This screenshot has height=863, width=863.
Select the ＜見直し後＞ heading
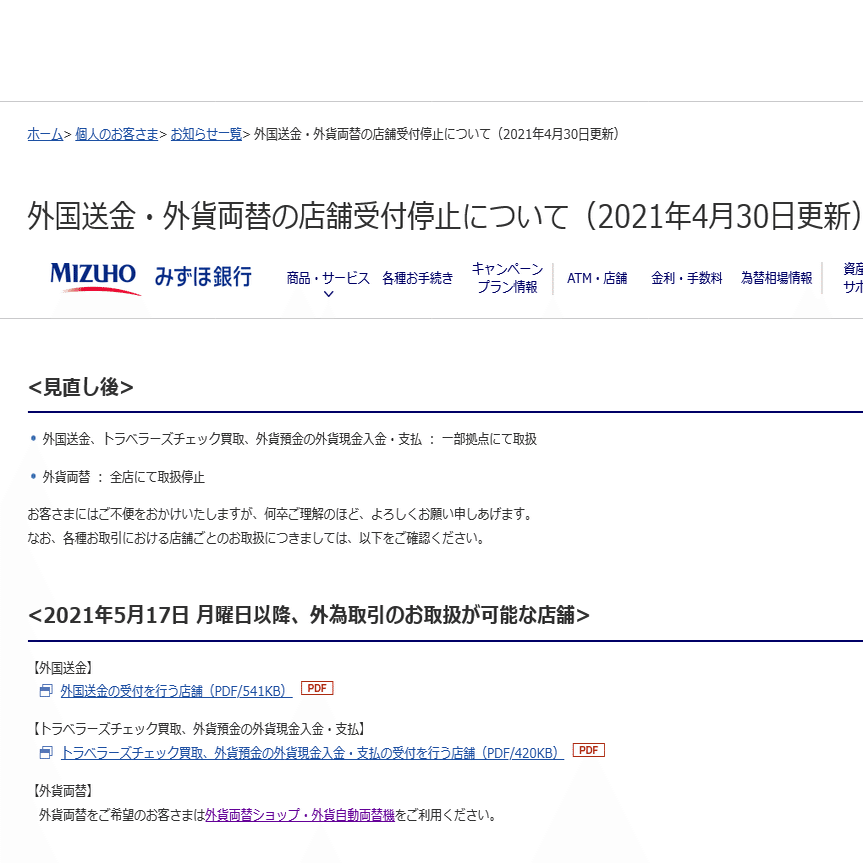click(81, 387)
